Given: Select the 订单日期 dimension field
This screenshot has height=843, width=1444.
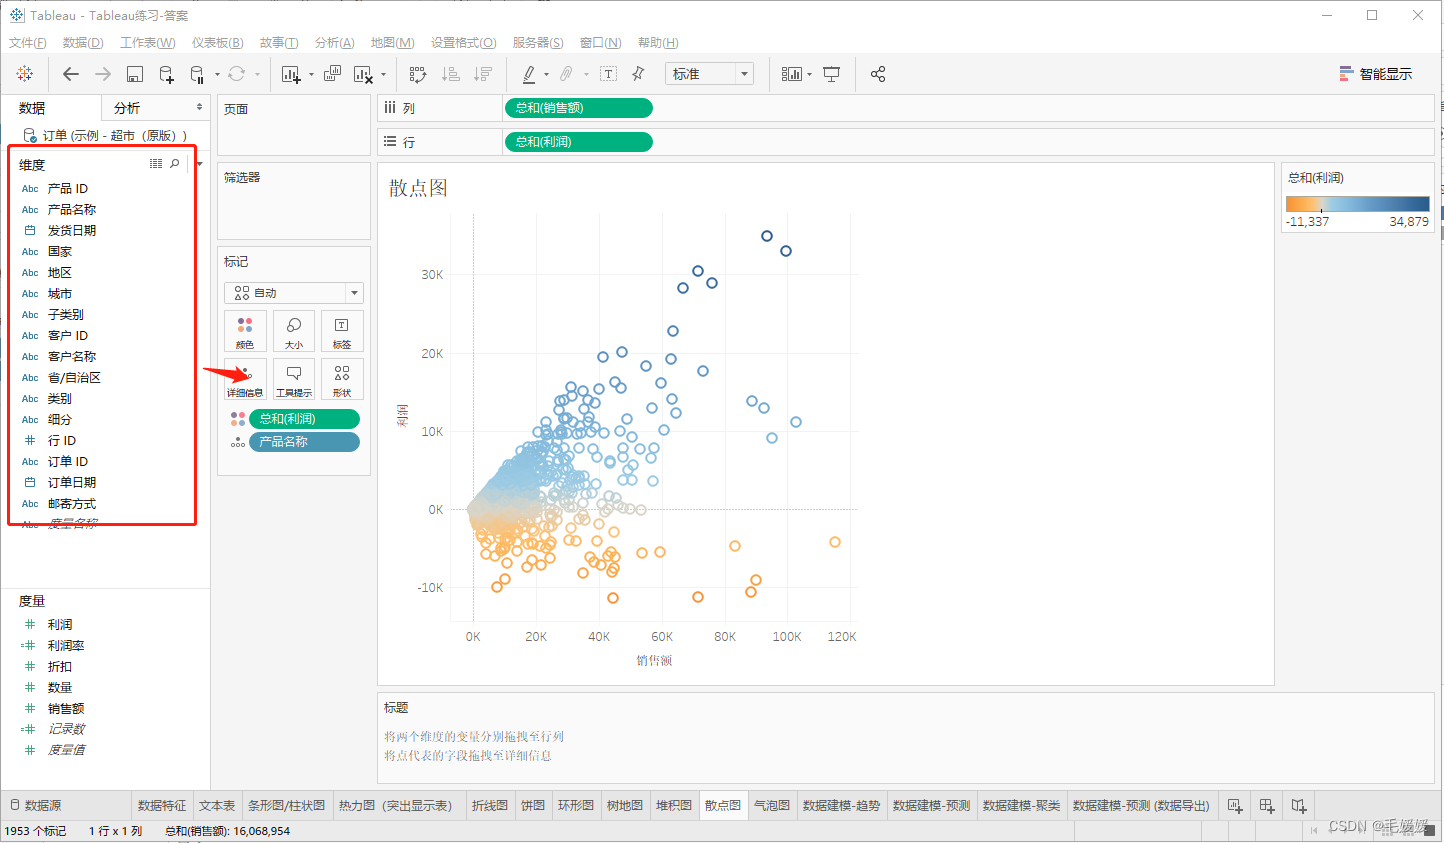Looking at the screenshot, I should [72, 482].
